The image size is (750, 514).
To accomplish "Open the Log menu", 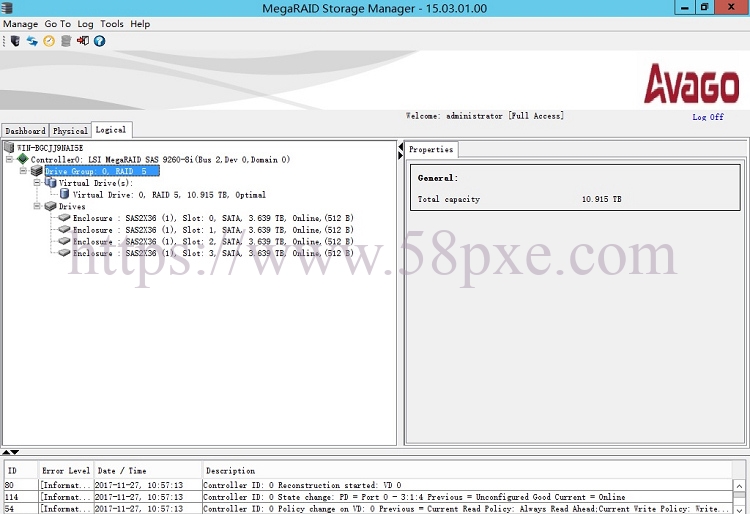I will (86, 24).
